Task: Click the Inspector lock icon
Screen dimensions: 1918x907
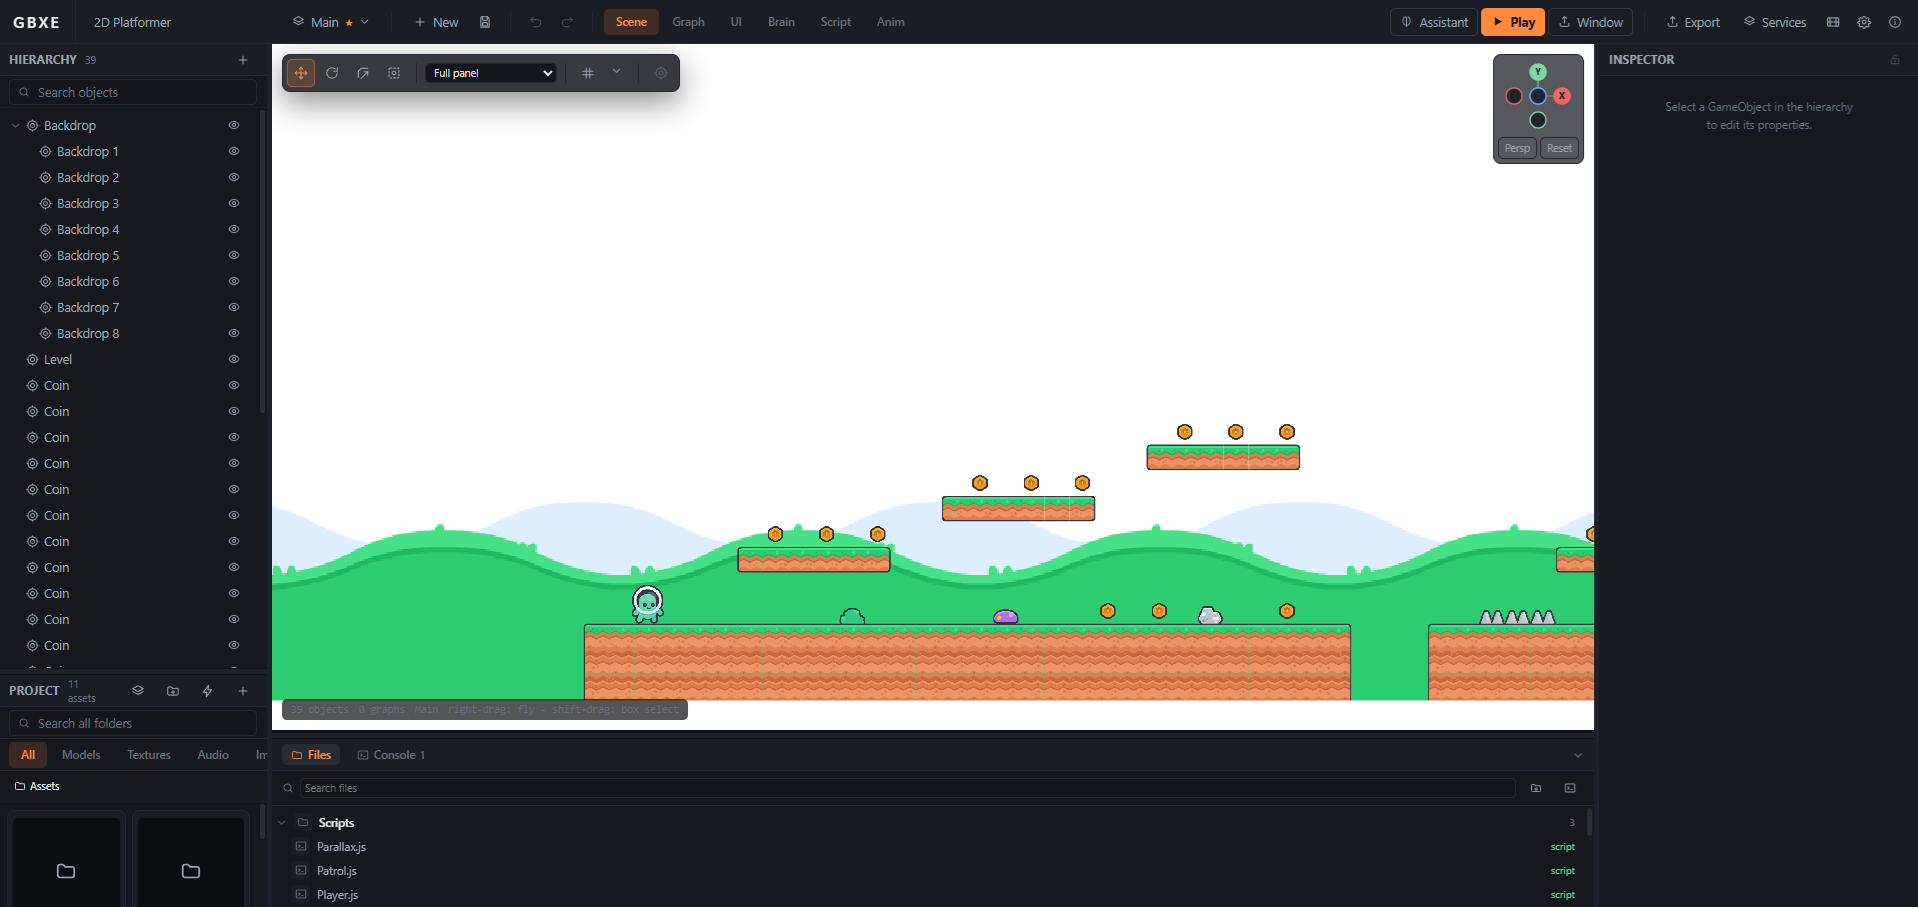Action: (1895, 60)
